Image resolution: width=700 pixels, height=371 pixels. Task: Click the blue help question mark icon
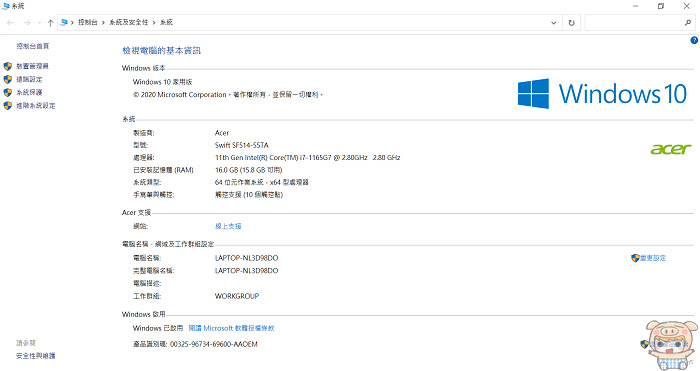coord(694,40)
